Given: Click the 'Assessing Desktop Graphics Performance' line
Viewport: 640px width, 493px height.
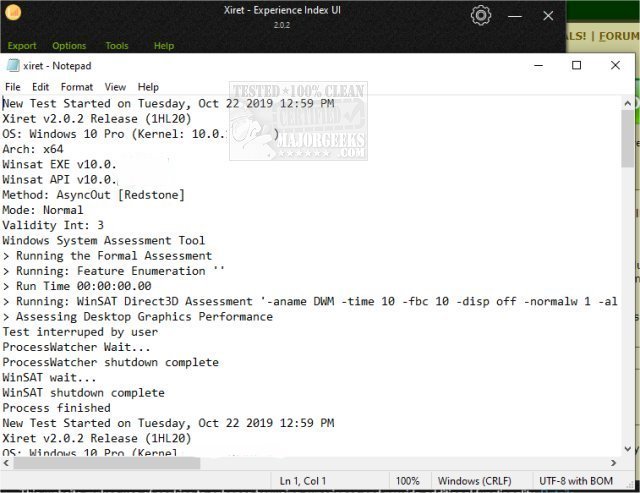Looking at the screenshot, I should (x=138, y=317).
